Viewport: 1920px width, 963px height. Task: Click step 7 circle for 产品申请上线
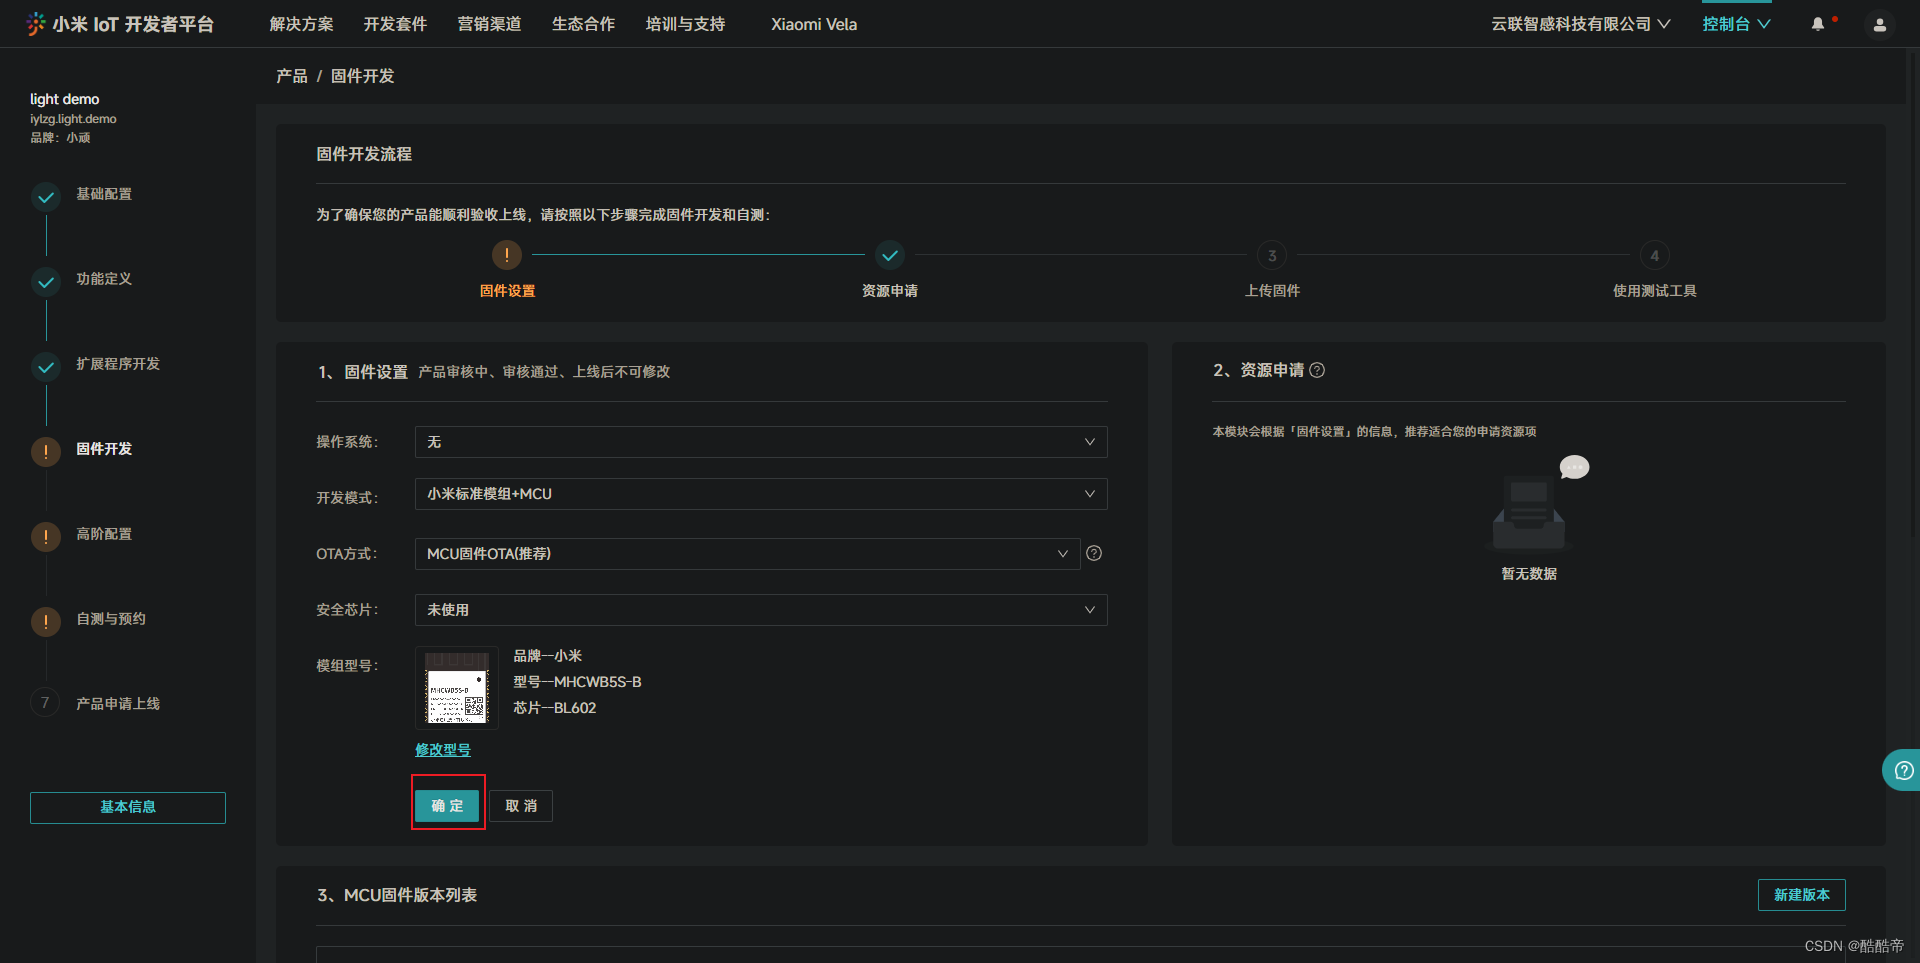click(45, 703)
